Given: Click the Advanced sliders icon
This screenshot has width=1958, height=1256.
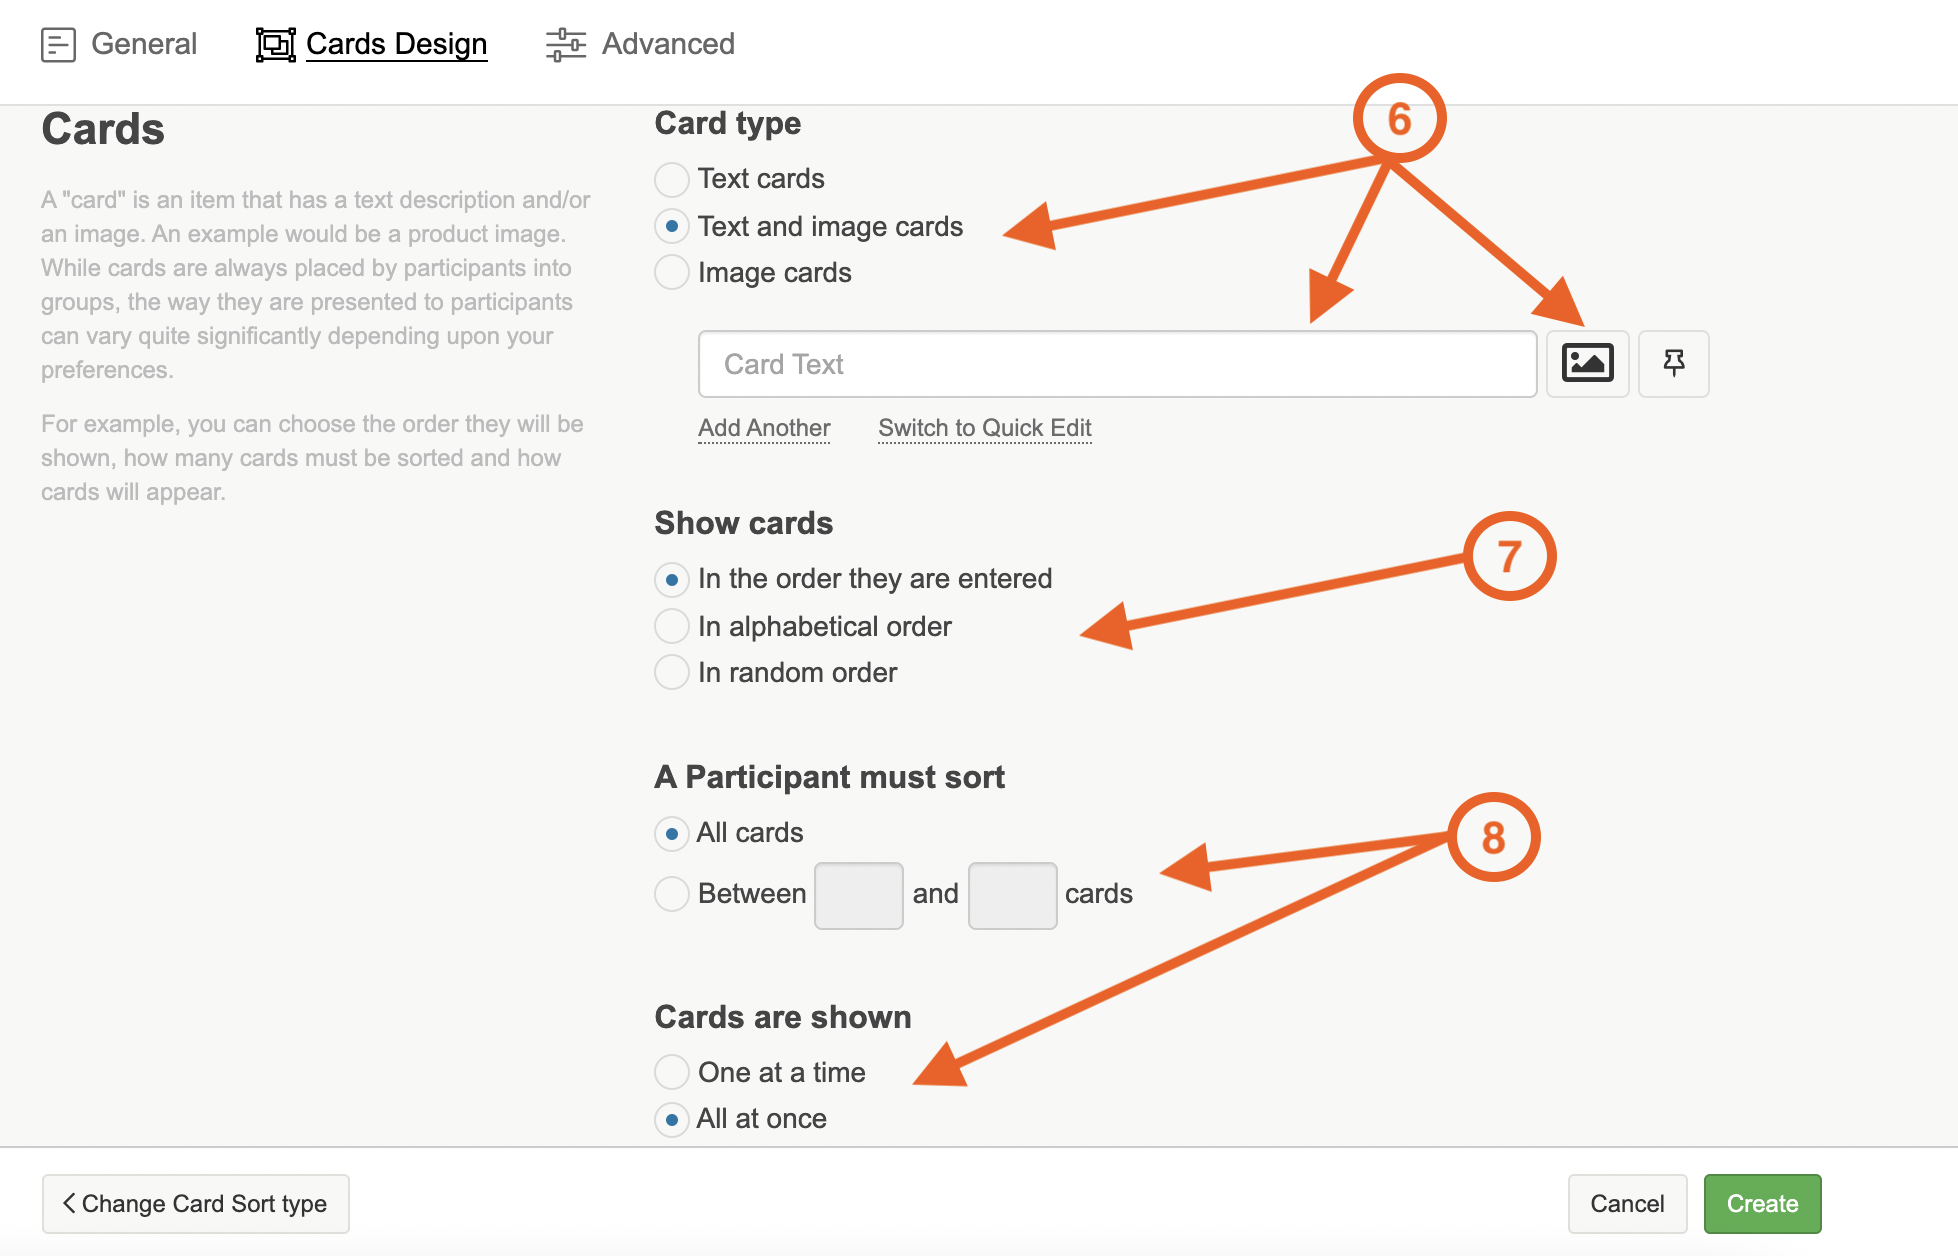Looking at the screenshot, I should tap(565, 45).
